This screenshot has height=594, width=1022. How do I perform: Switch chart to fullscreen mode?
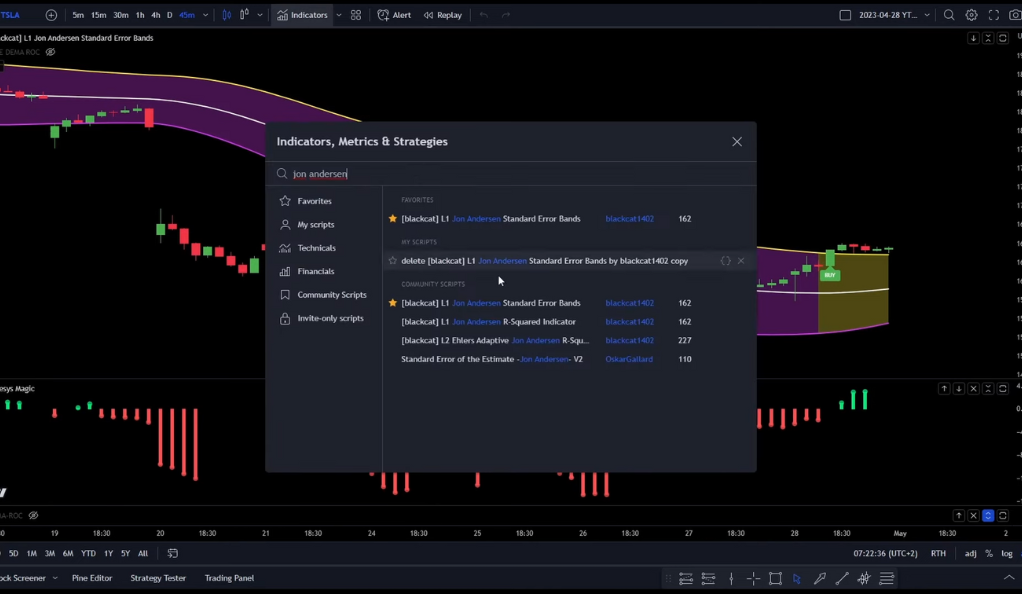tap(993, 15)
